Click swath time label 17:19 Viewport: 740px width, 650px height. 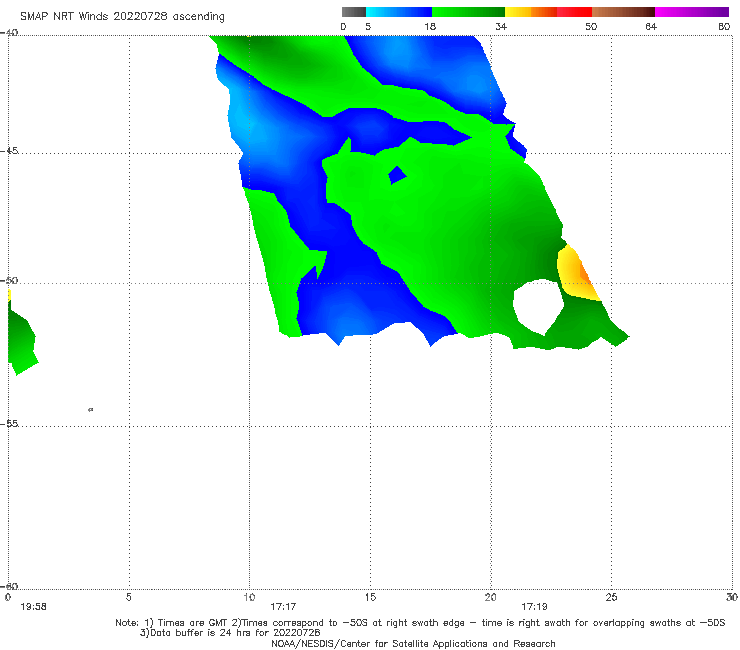point(534,607)
